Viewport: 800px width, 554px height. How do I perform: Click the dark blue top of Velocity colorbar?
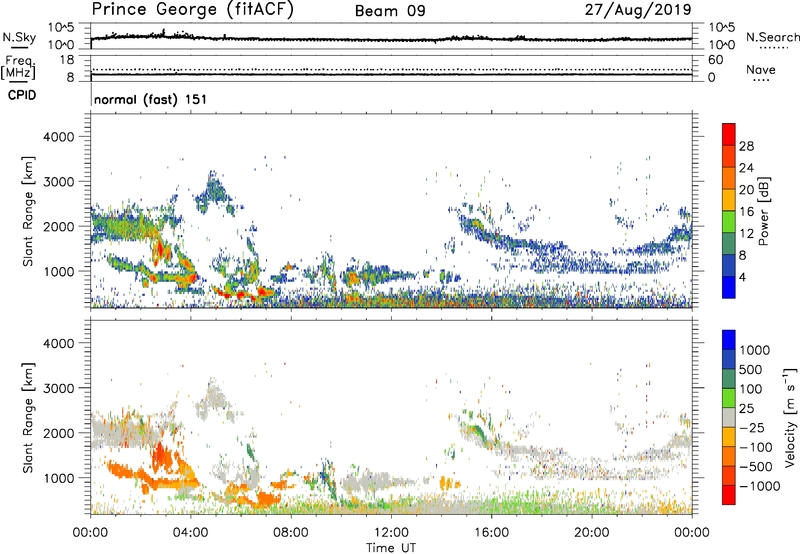[729, 340]
